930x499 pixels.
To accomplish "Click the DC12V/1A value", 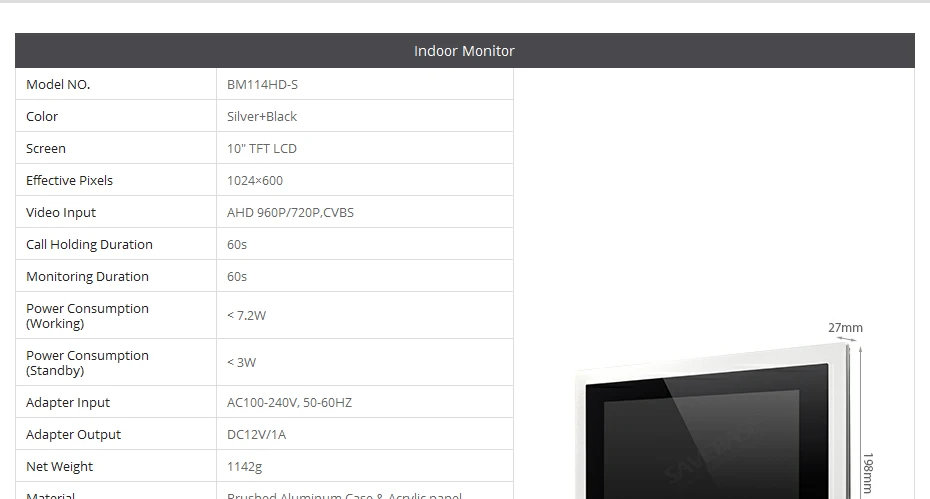I will pyautogui.click(x=256, y=434).
